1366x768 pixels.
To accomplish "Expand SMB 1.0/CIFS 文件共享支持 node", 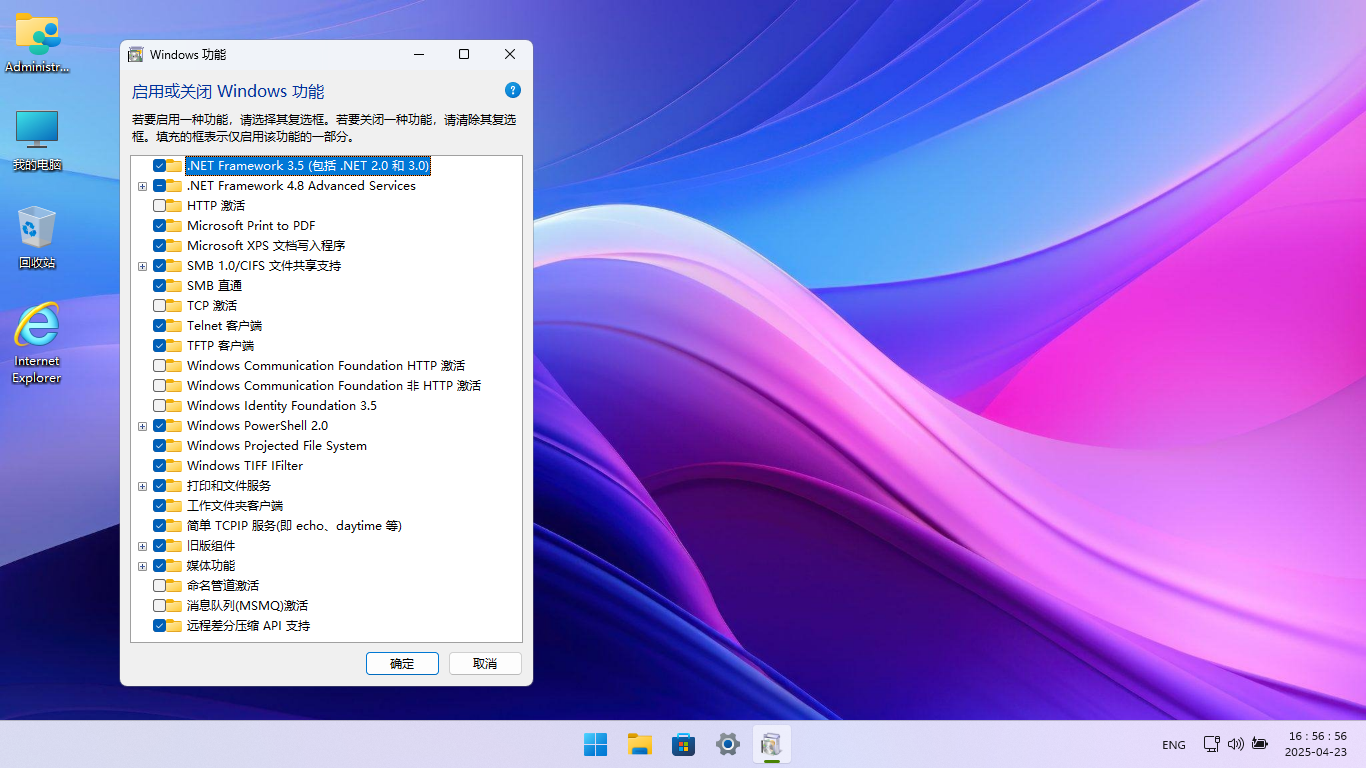I will (x=142, y=266).
